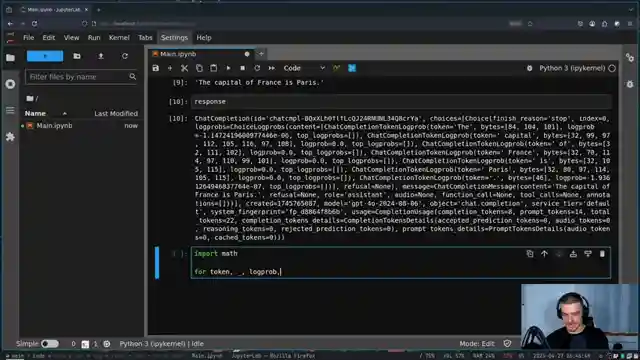Move the active cell up

point(544,254)
